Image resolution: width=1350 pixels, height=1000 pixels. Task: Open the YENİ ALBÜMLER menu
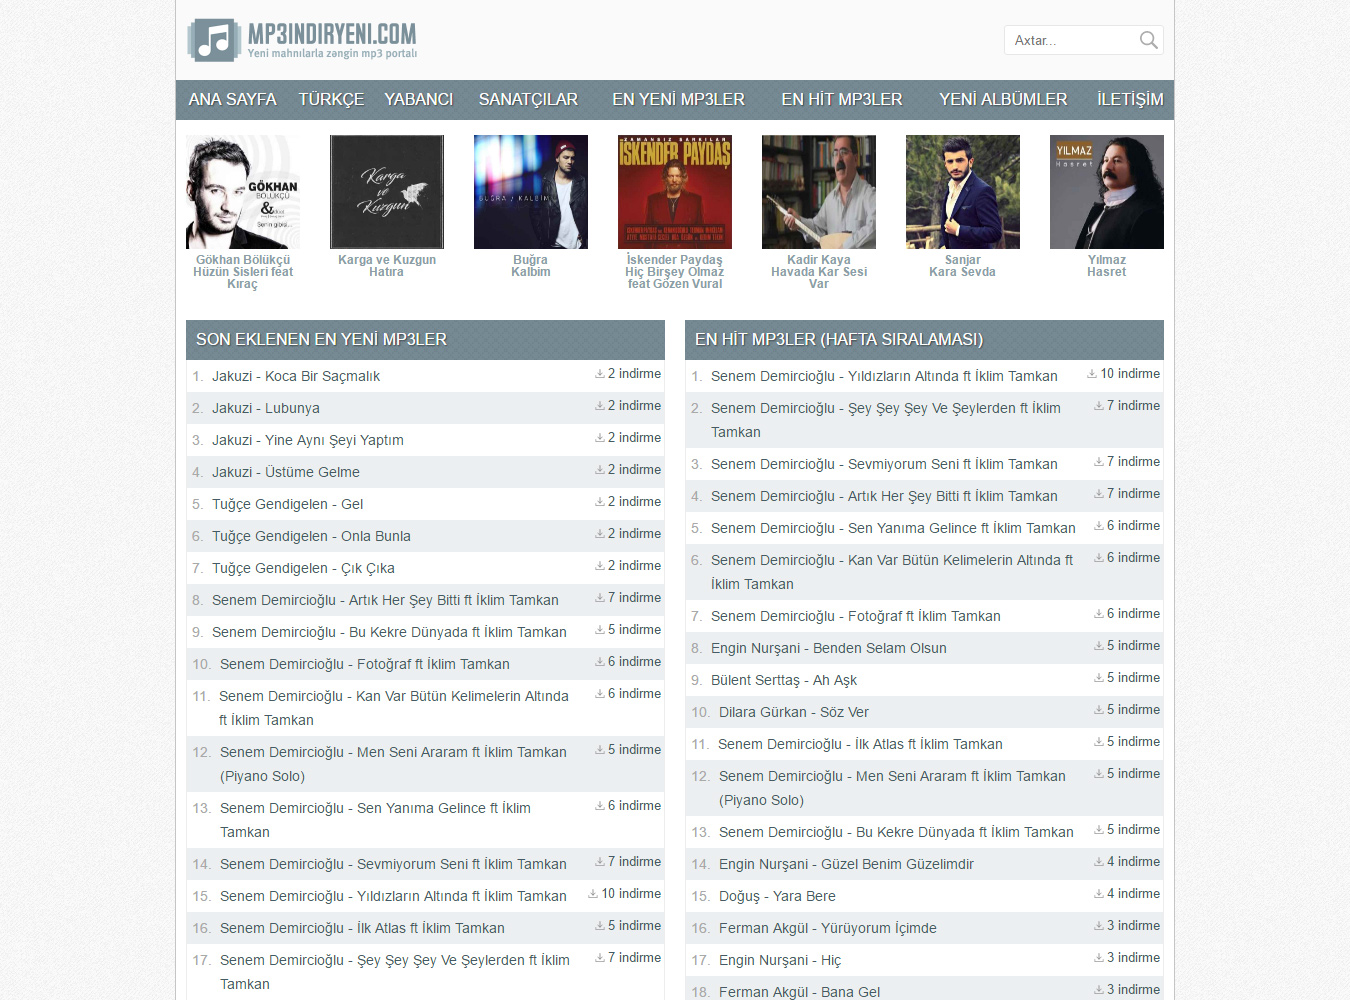pyautogui.click(x=1003, y=100)
